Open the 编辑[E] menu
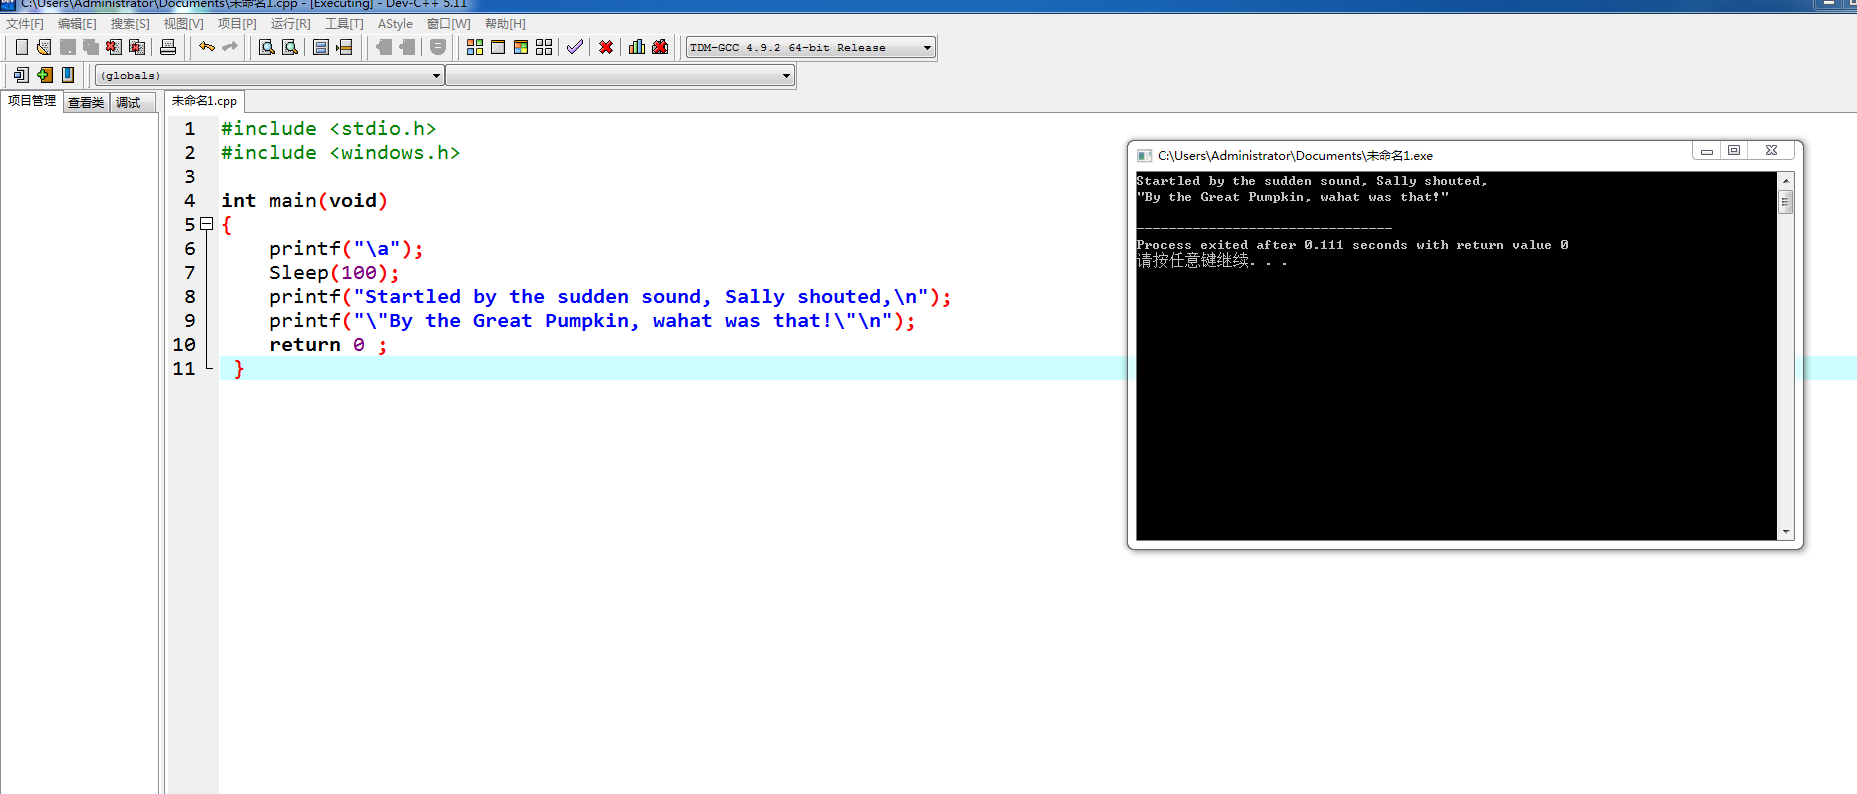The width and height of the screenshot is (1857, 794). click(77, 23)
